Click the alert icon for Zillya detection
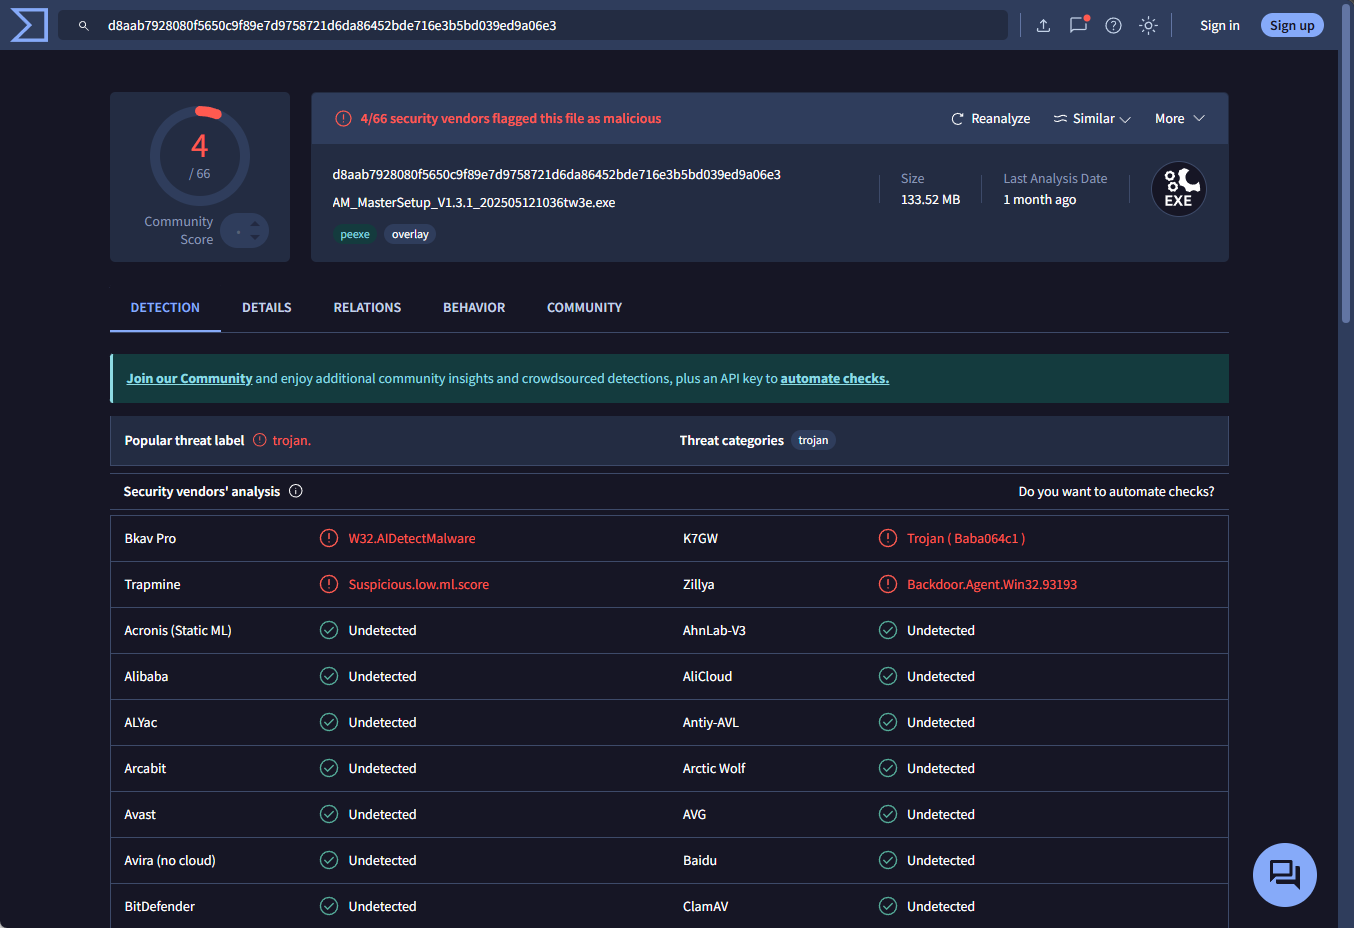The image size is (1354, 928). [x=888, y=584]
